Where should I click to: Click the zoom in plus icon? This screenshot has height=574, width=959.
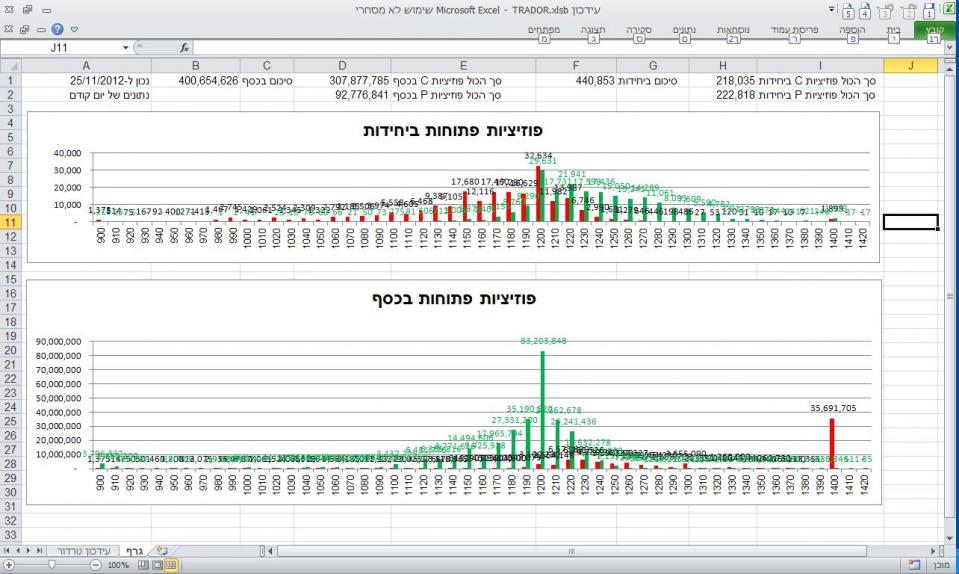[8, 566]
